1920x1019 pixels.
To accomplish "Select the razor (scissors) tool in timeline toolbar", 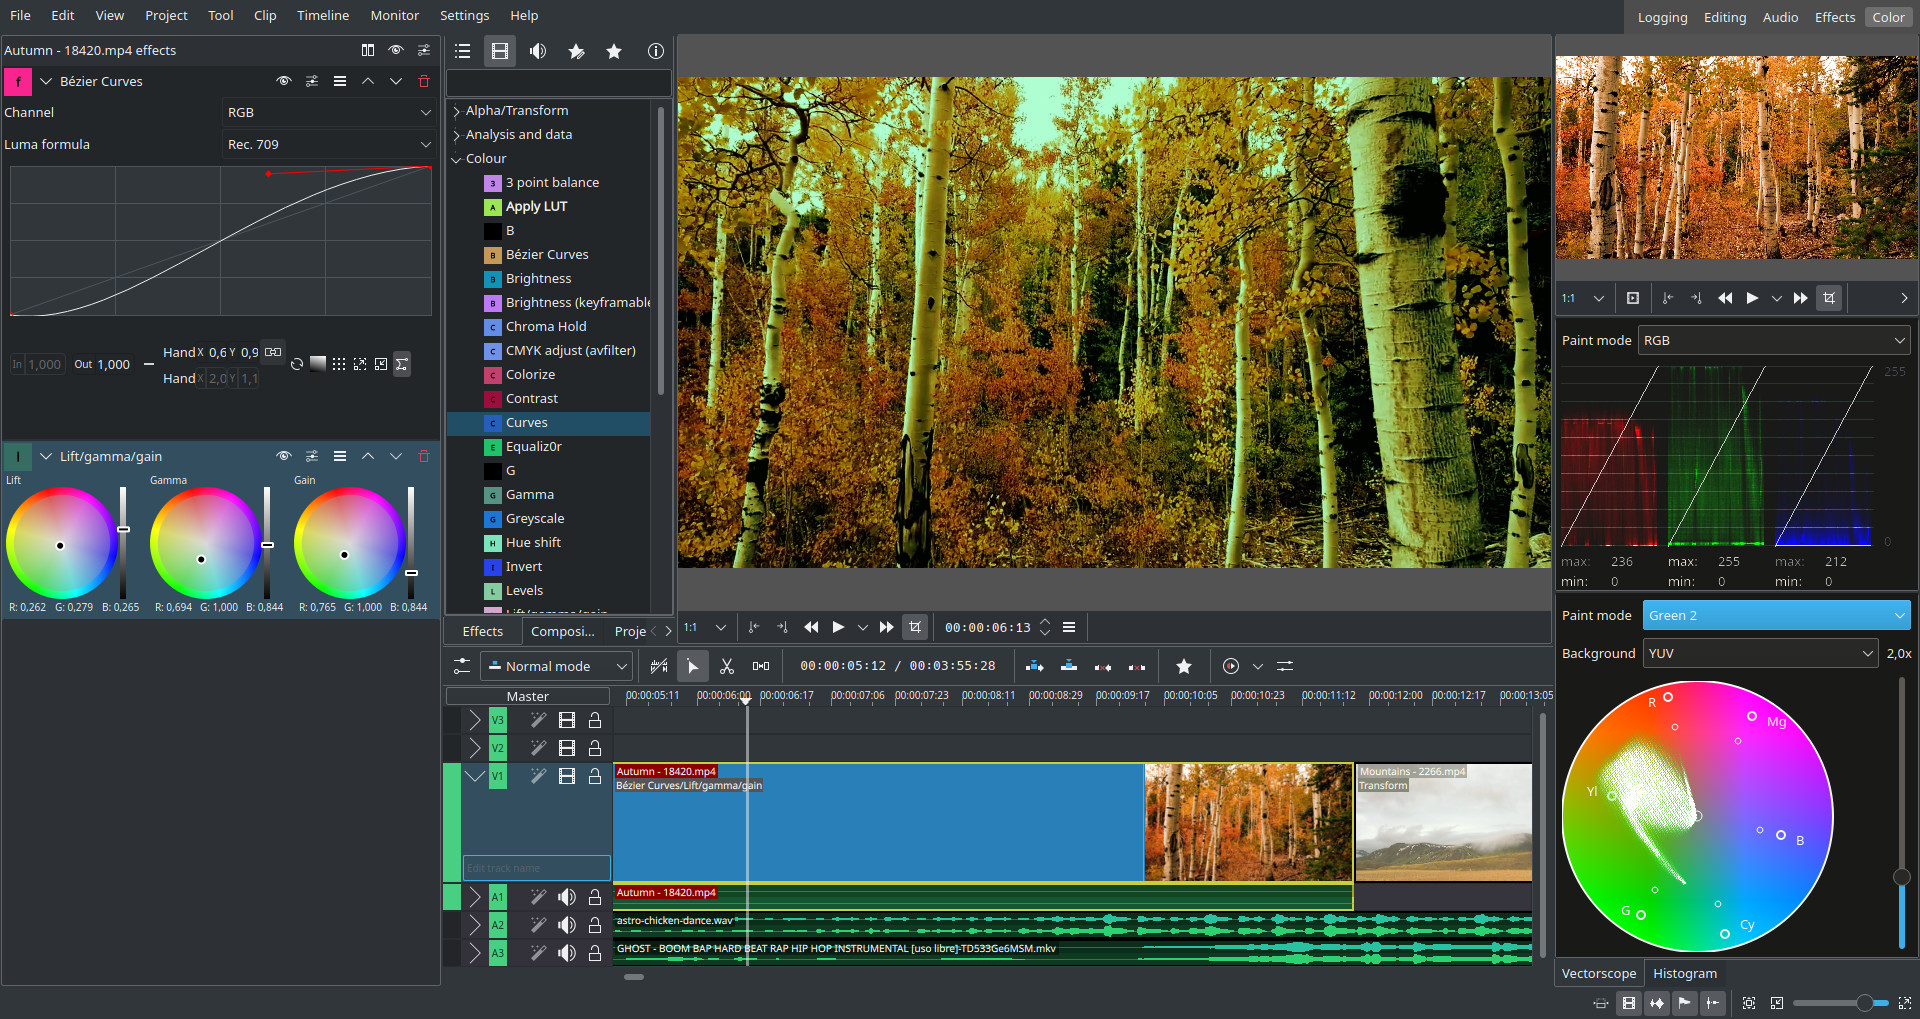I will pos(727,666).
